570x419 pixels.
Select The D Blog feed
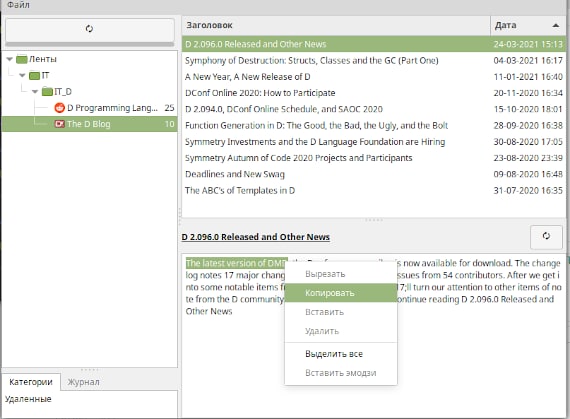[x=89, y=124]
